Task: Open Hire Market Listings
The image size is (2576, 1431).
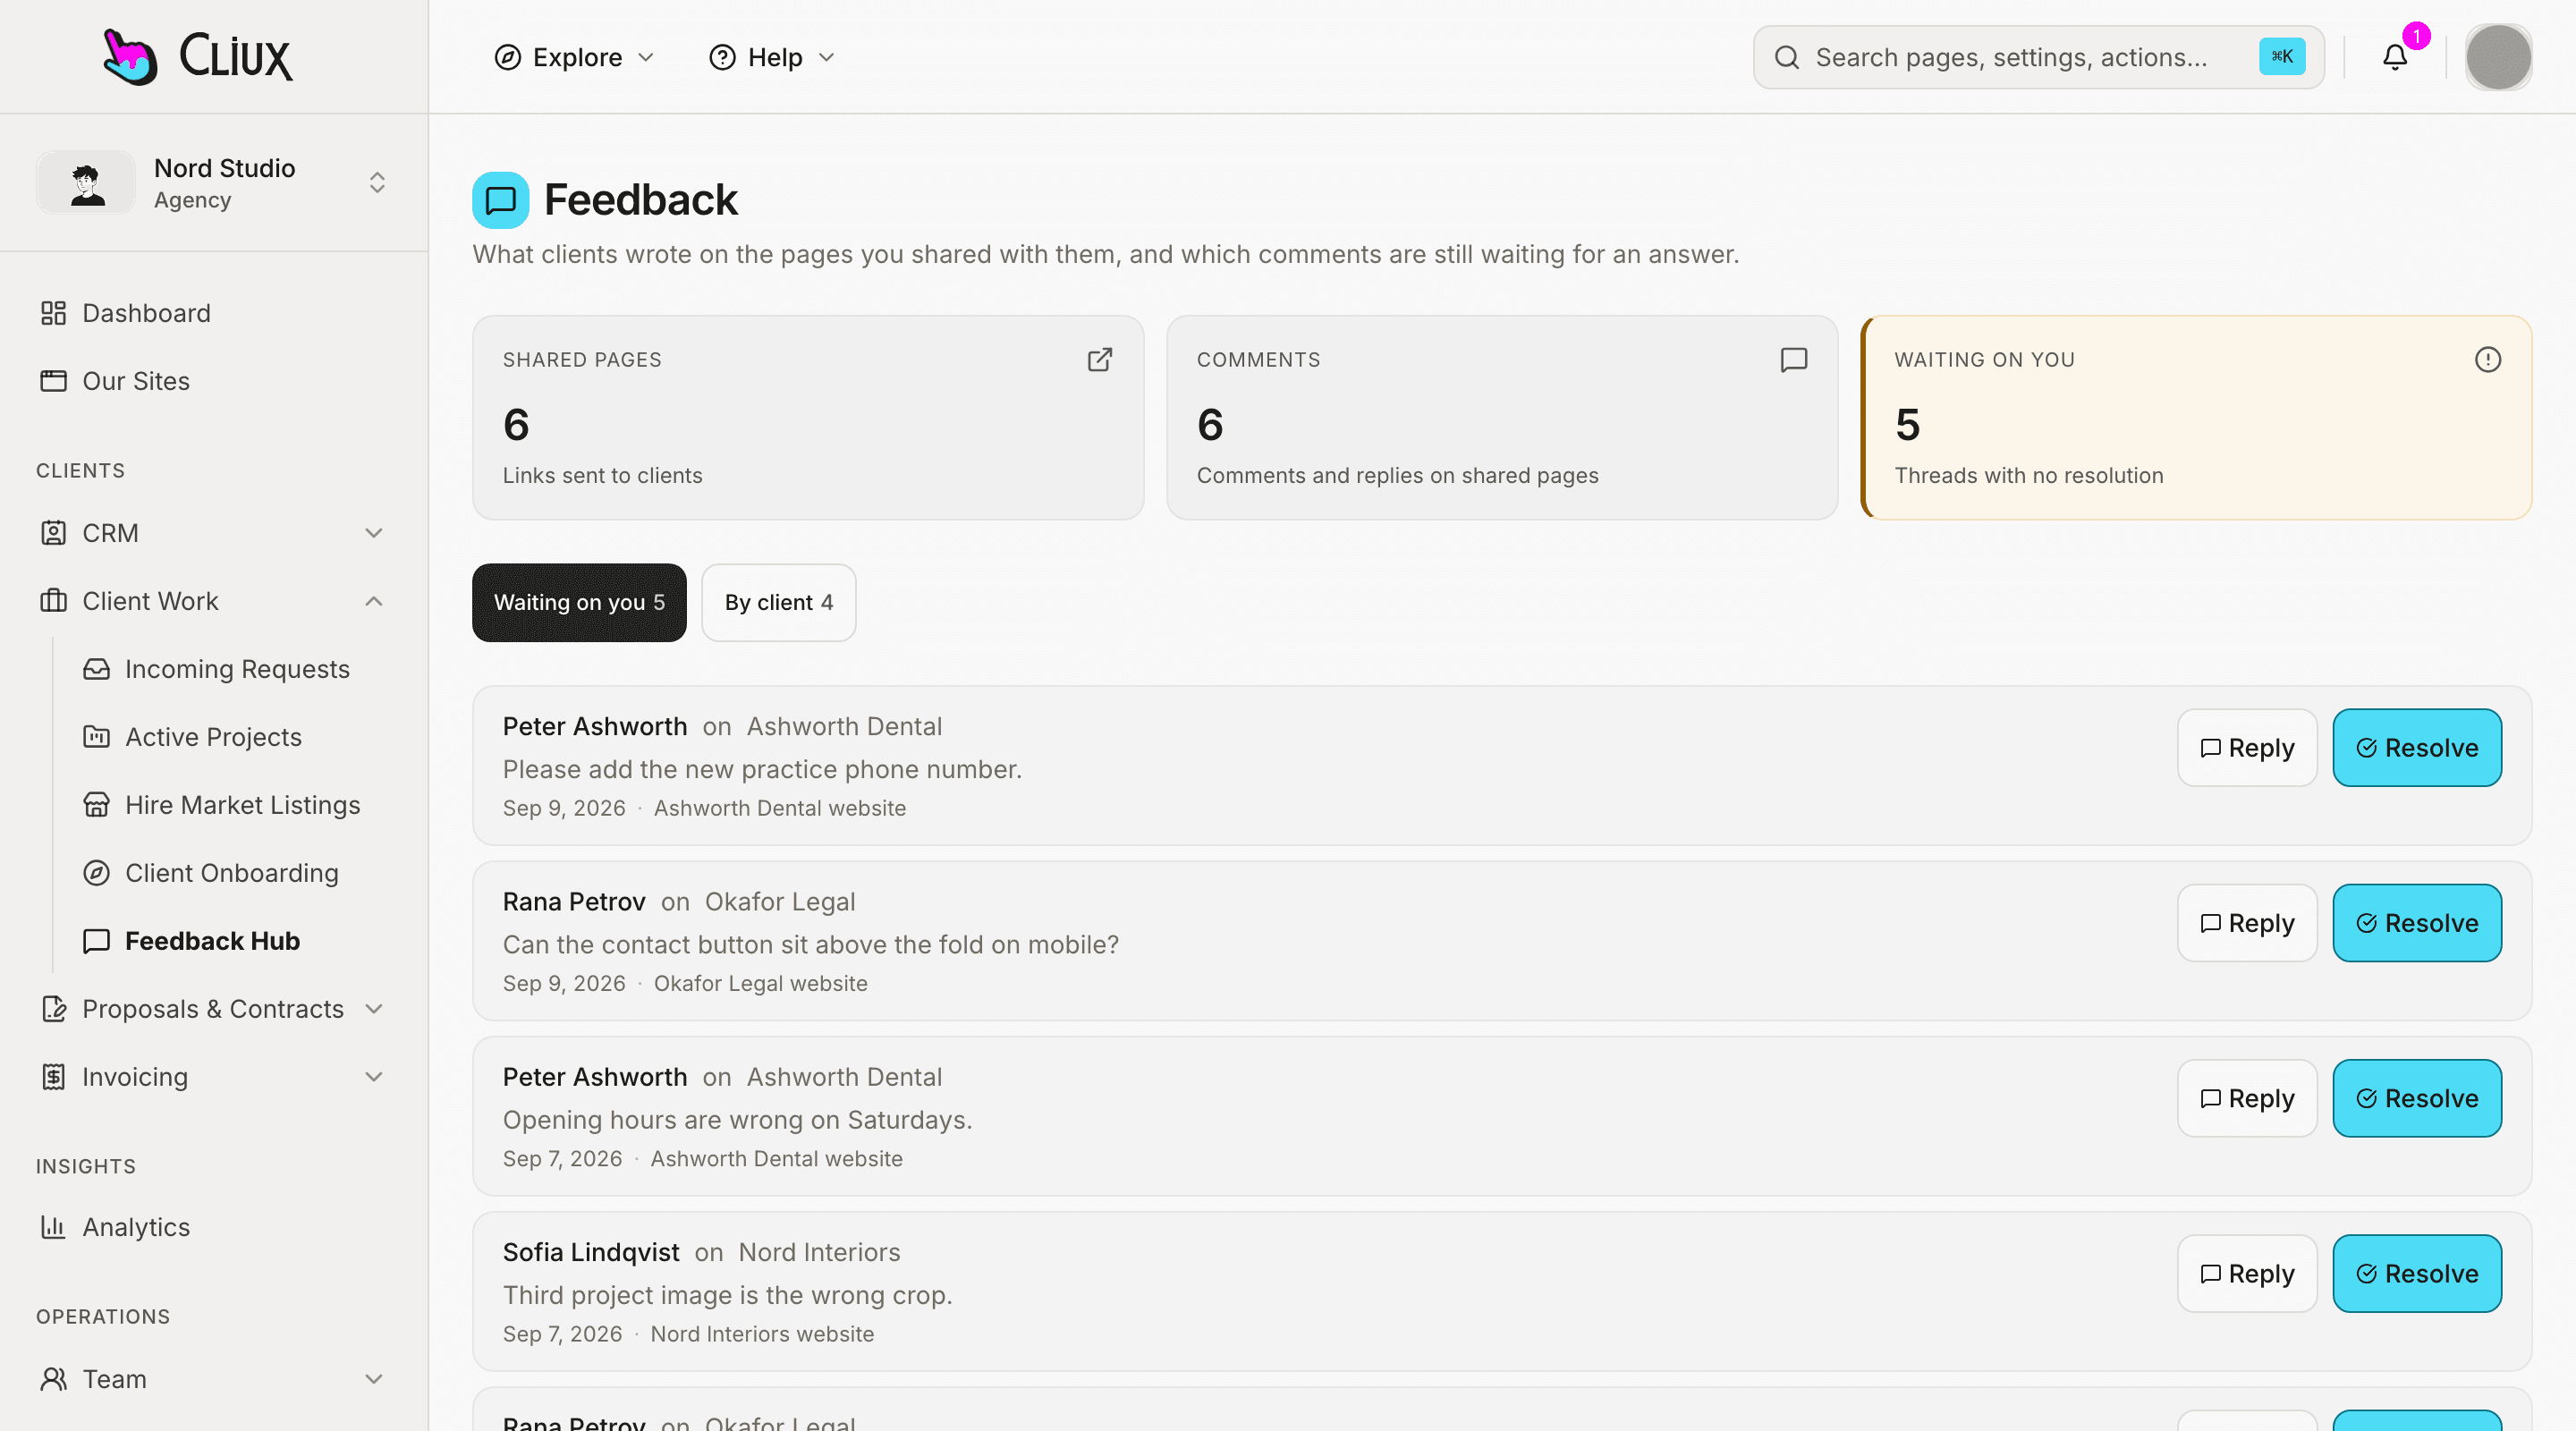Action: coord(235,805)
